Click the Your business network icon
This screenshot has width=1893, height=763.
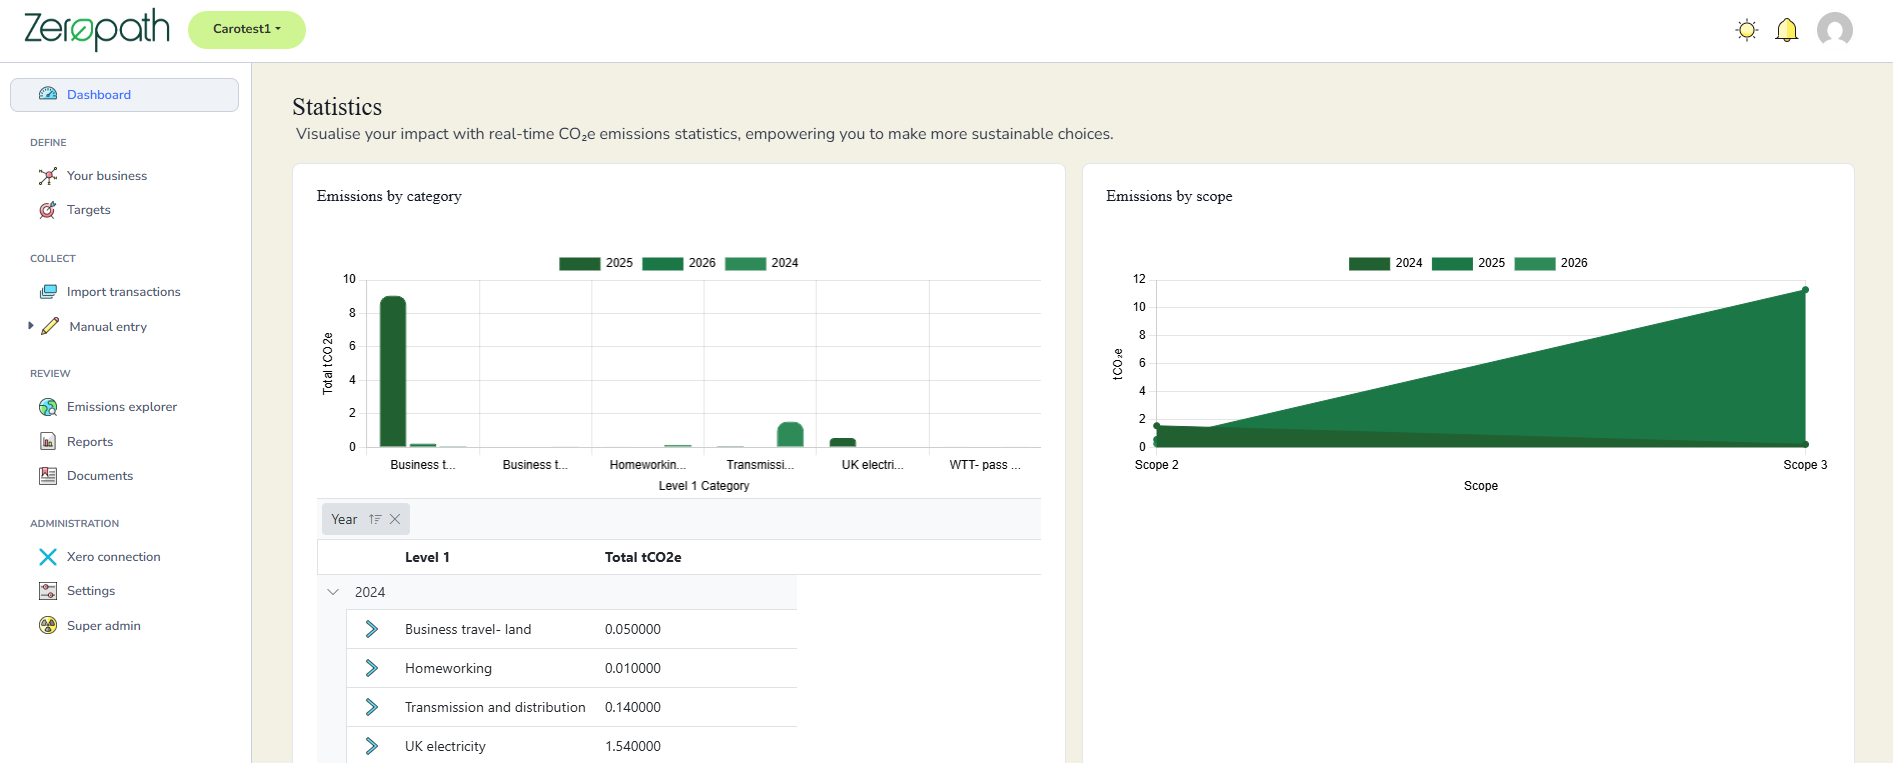pyautogui.click(x=48, y=176)
